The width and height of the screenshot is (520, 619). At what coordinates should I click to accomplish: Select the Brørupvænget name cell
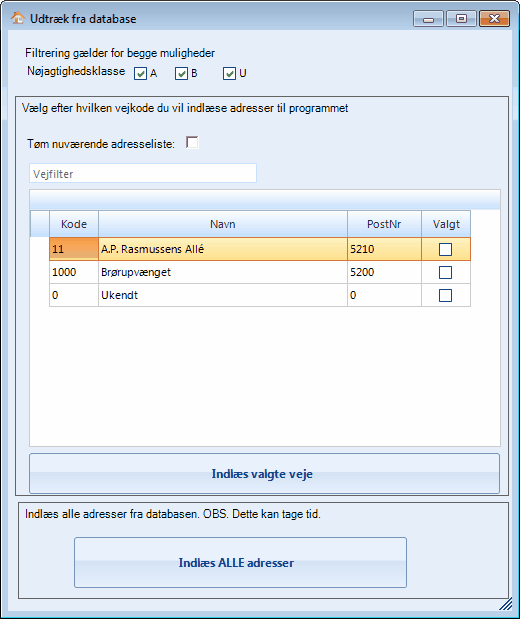[x=223, y=272]
